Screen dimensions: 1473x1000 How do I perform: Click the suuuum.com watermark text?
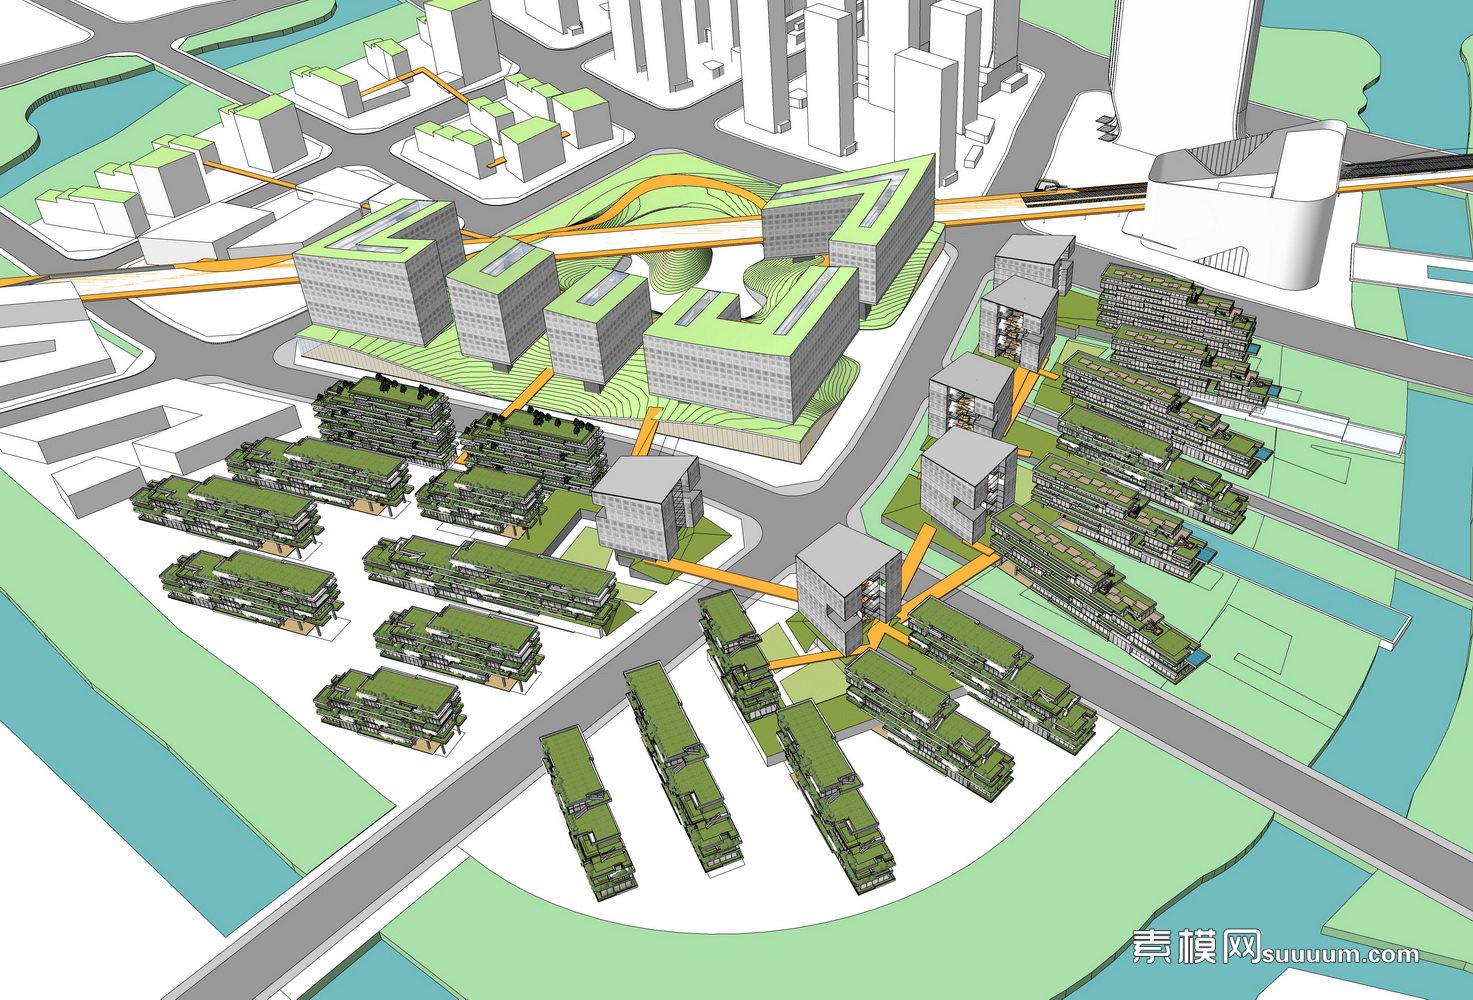(x=1340, y=954)
